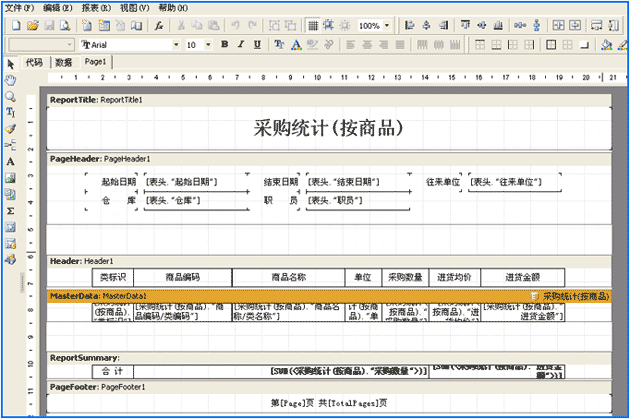The width and height of the screenshot is (630, 419).
Task: Toggle top frame line button
Action: (480, 44)
